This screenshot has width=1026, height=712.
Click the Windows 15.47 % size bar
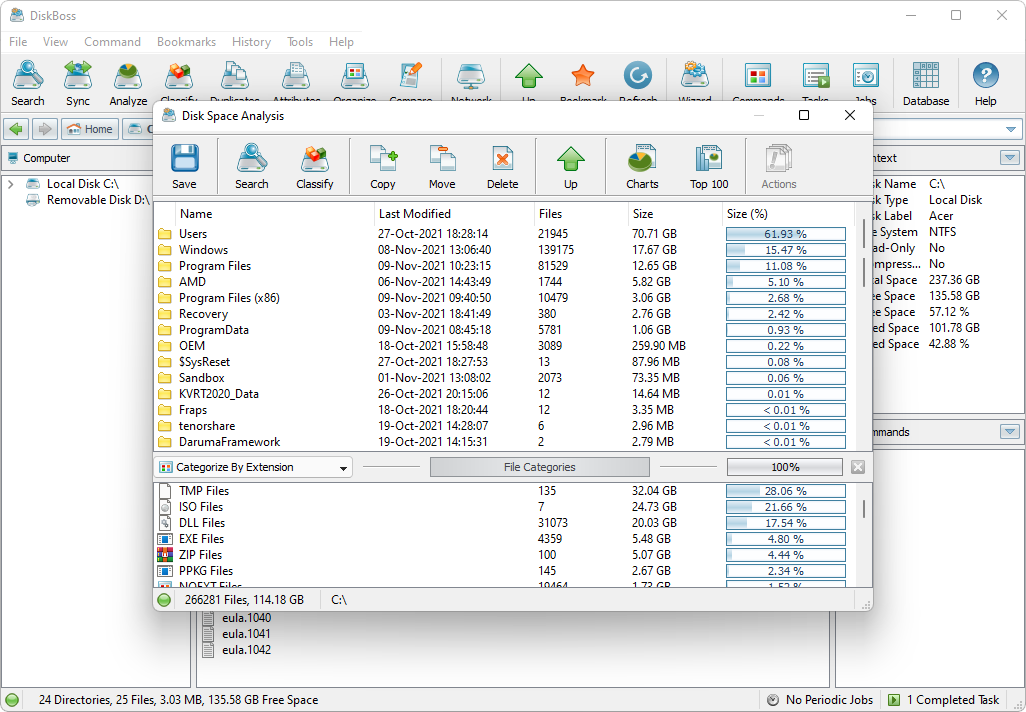click(785, 250)
